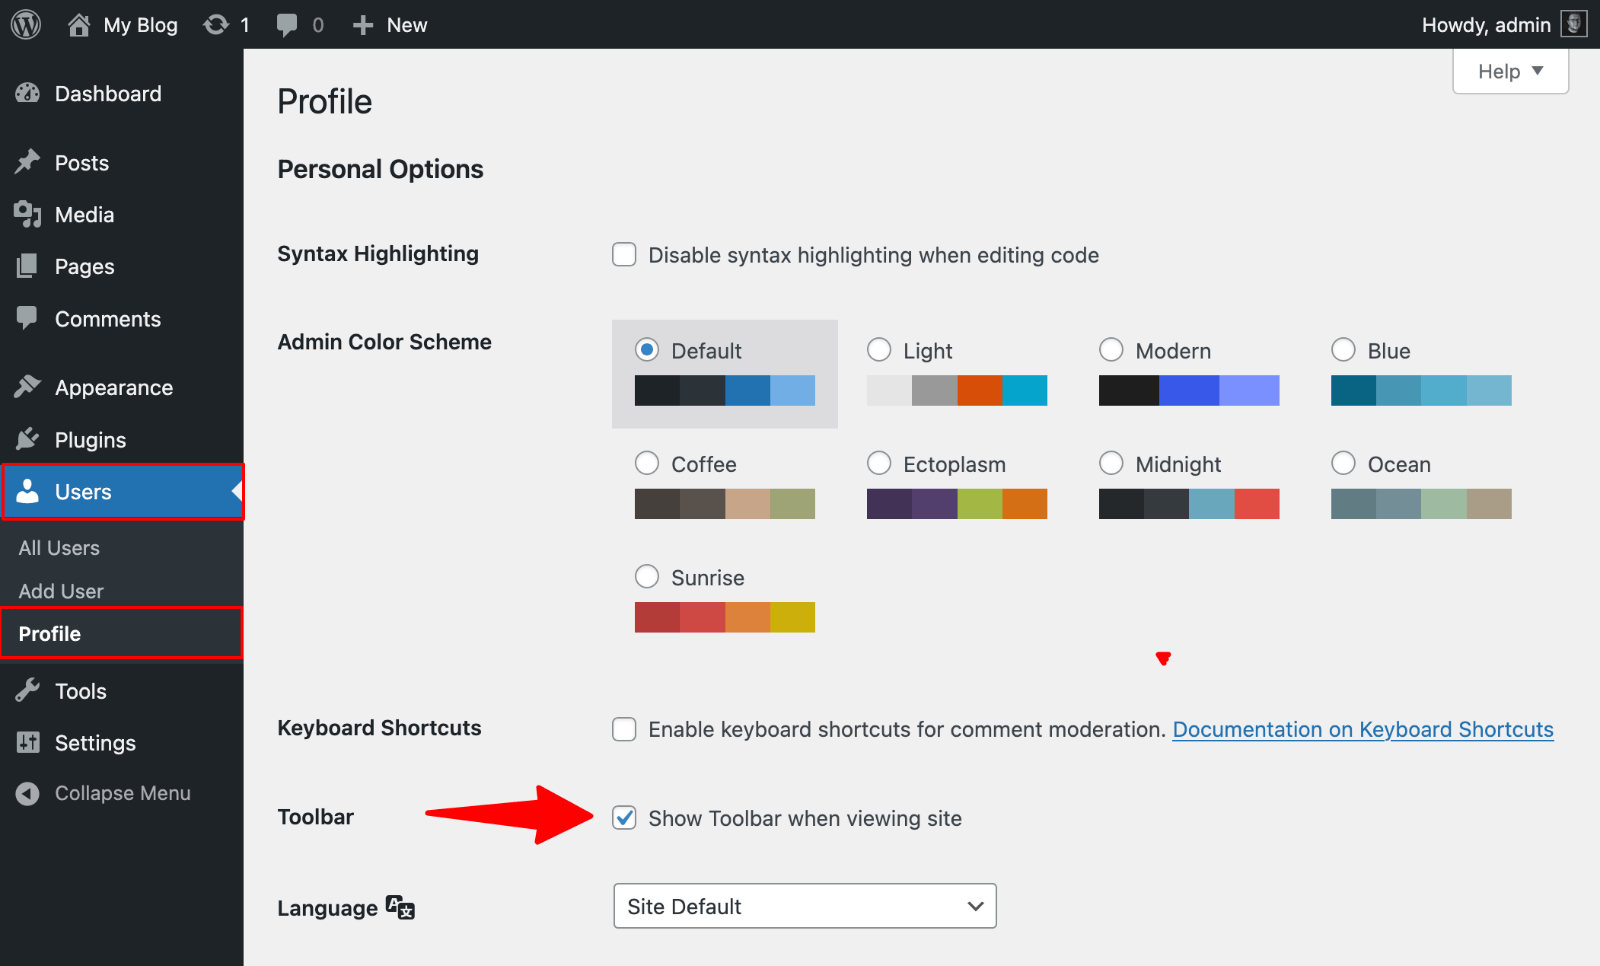Click the comments bubble icon in admin bar

coord(287,25)
